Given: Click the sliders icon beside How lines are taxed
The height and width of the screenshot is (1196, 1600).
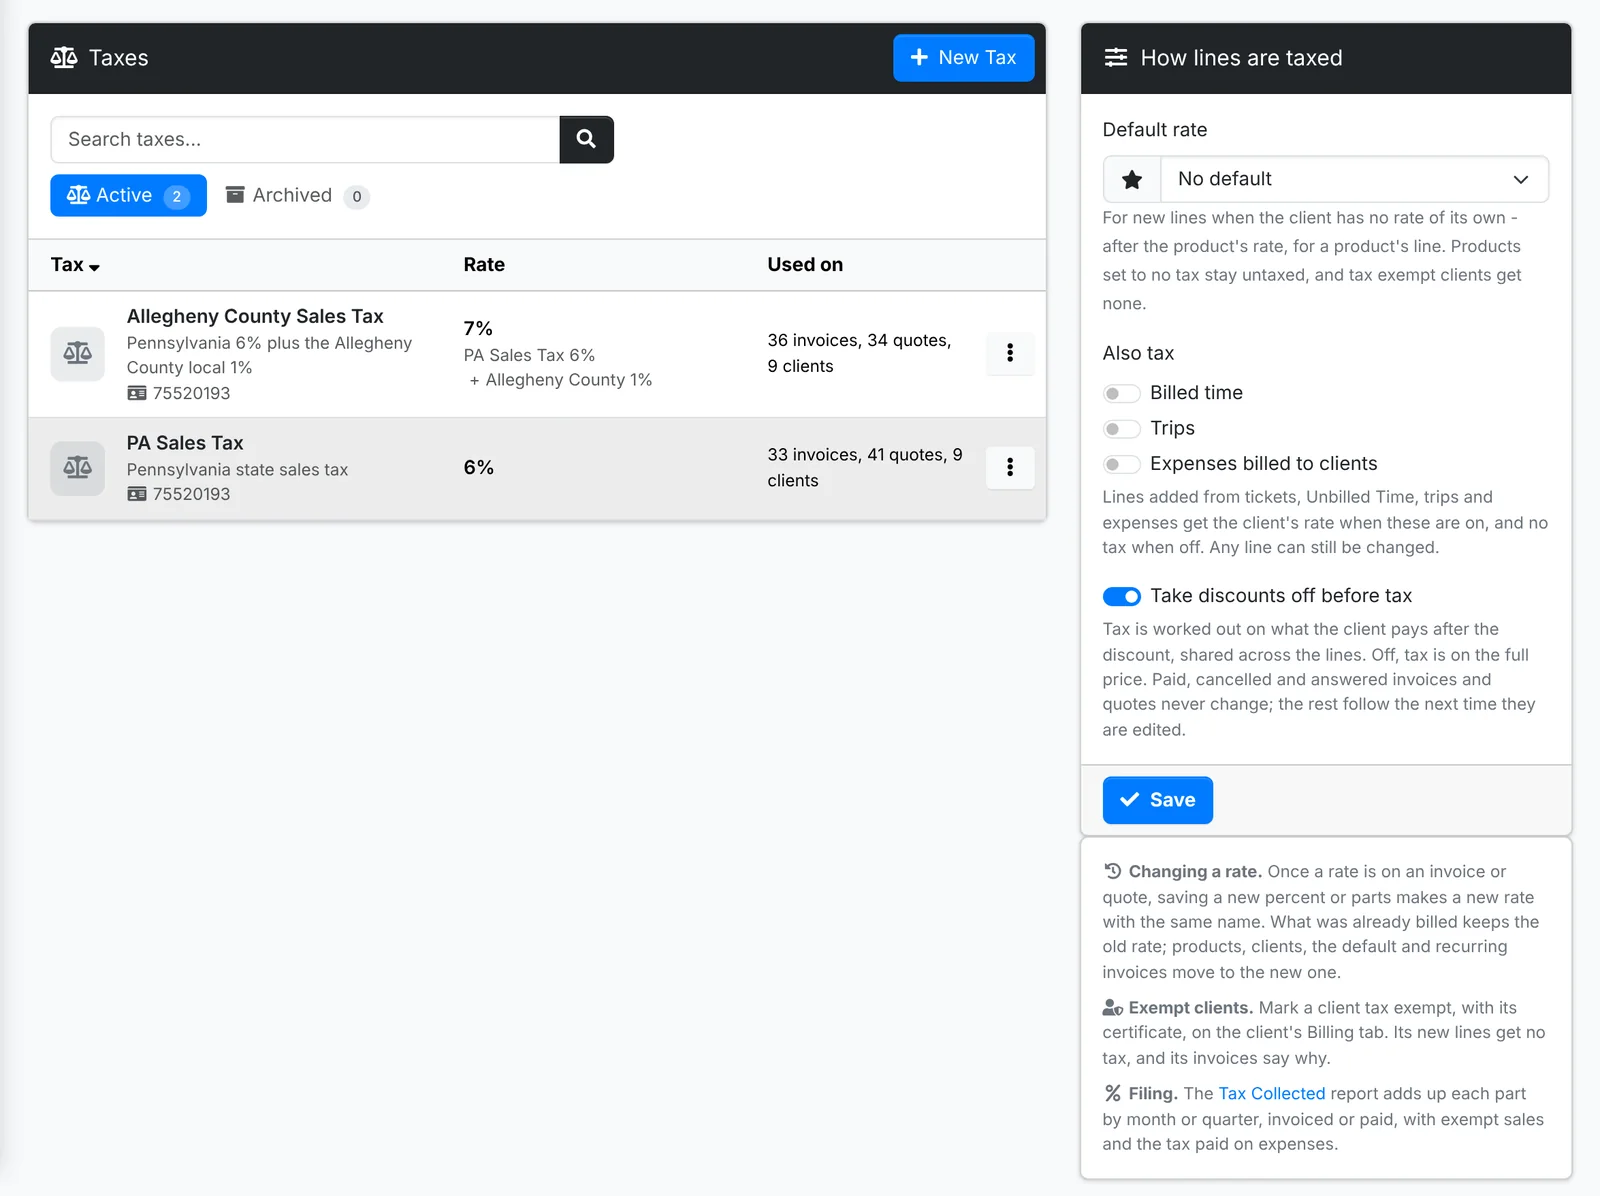Looking at the screenshot, I should [x=1116, y=58].
